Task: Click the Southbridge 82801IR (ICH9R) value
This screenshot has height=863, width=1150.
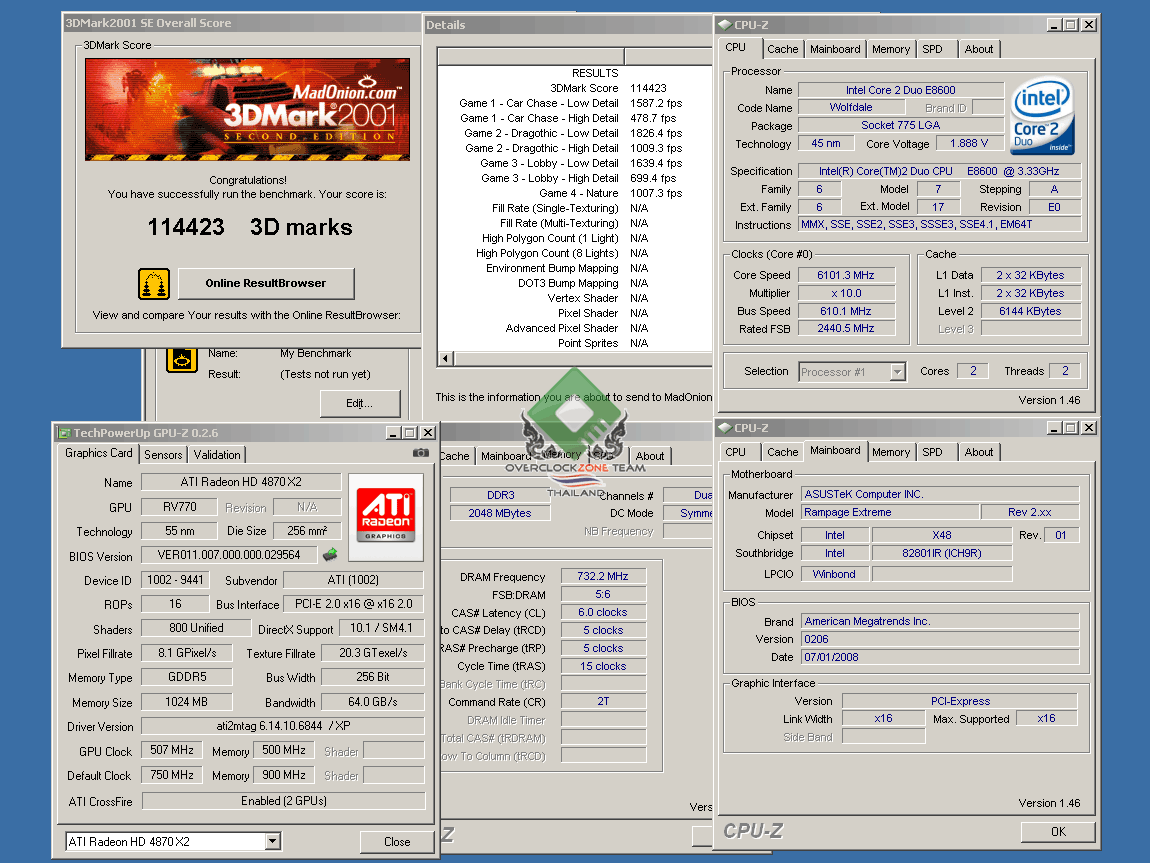Action: click(942, 553)
